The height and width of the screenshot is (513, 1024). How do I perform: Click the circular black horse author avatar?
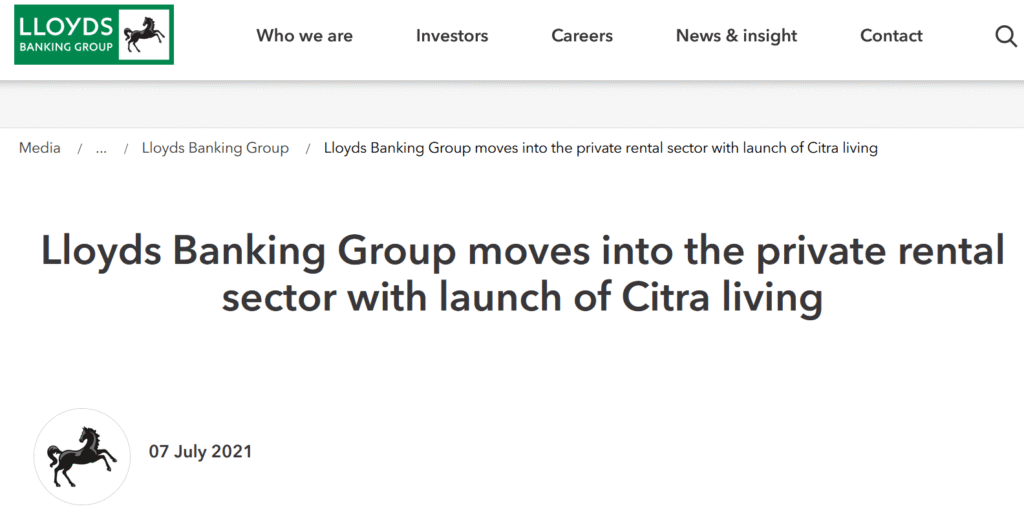click(82, 456)
